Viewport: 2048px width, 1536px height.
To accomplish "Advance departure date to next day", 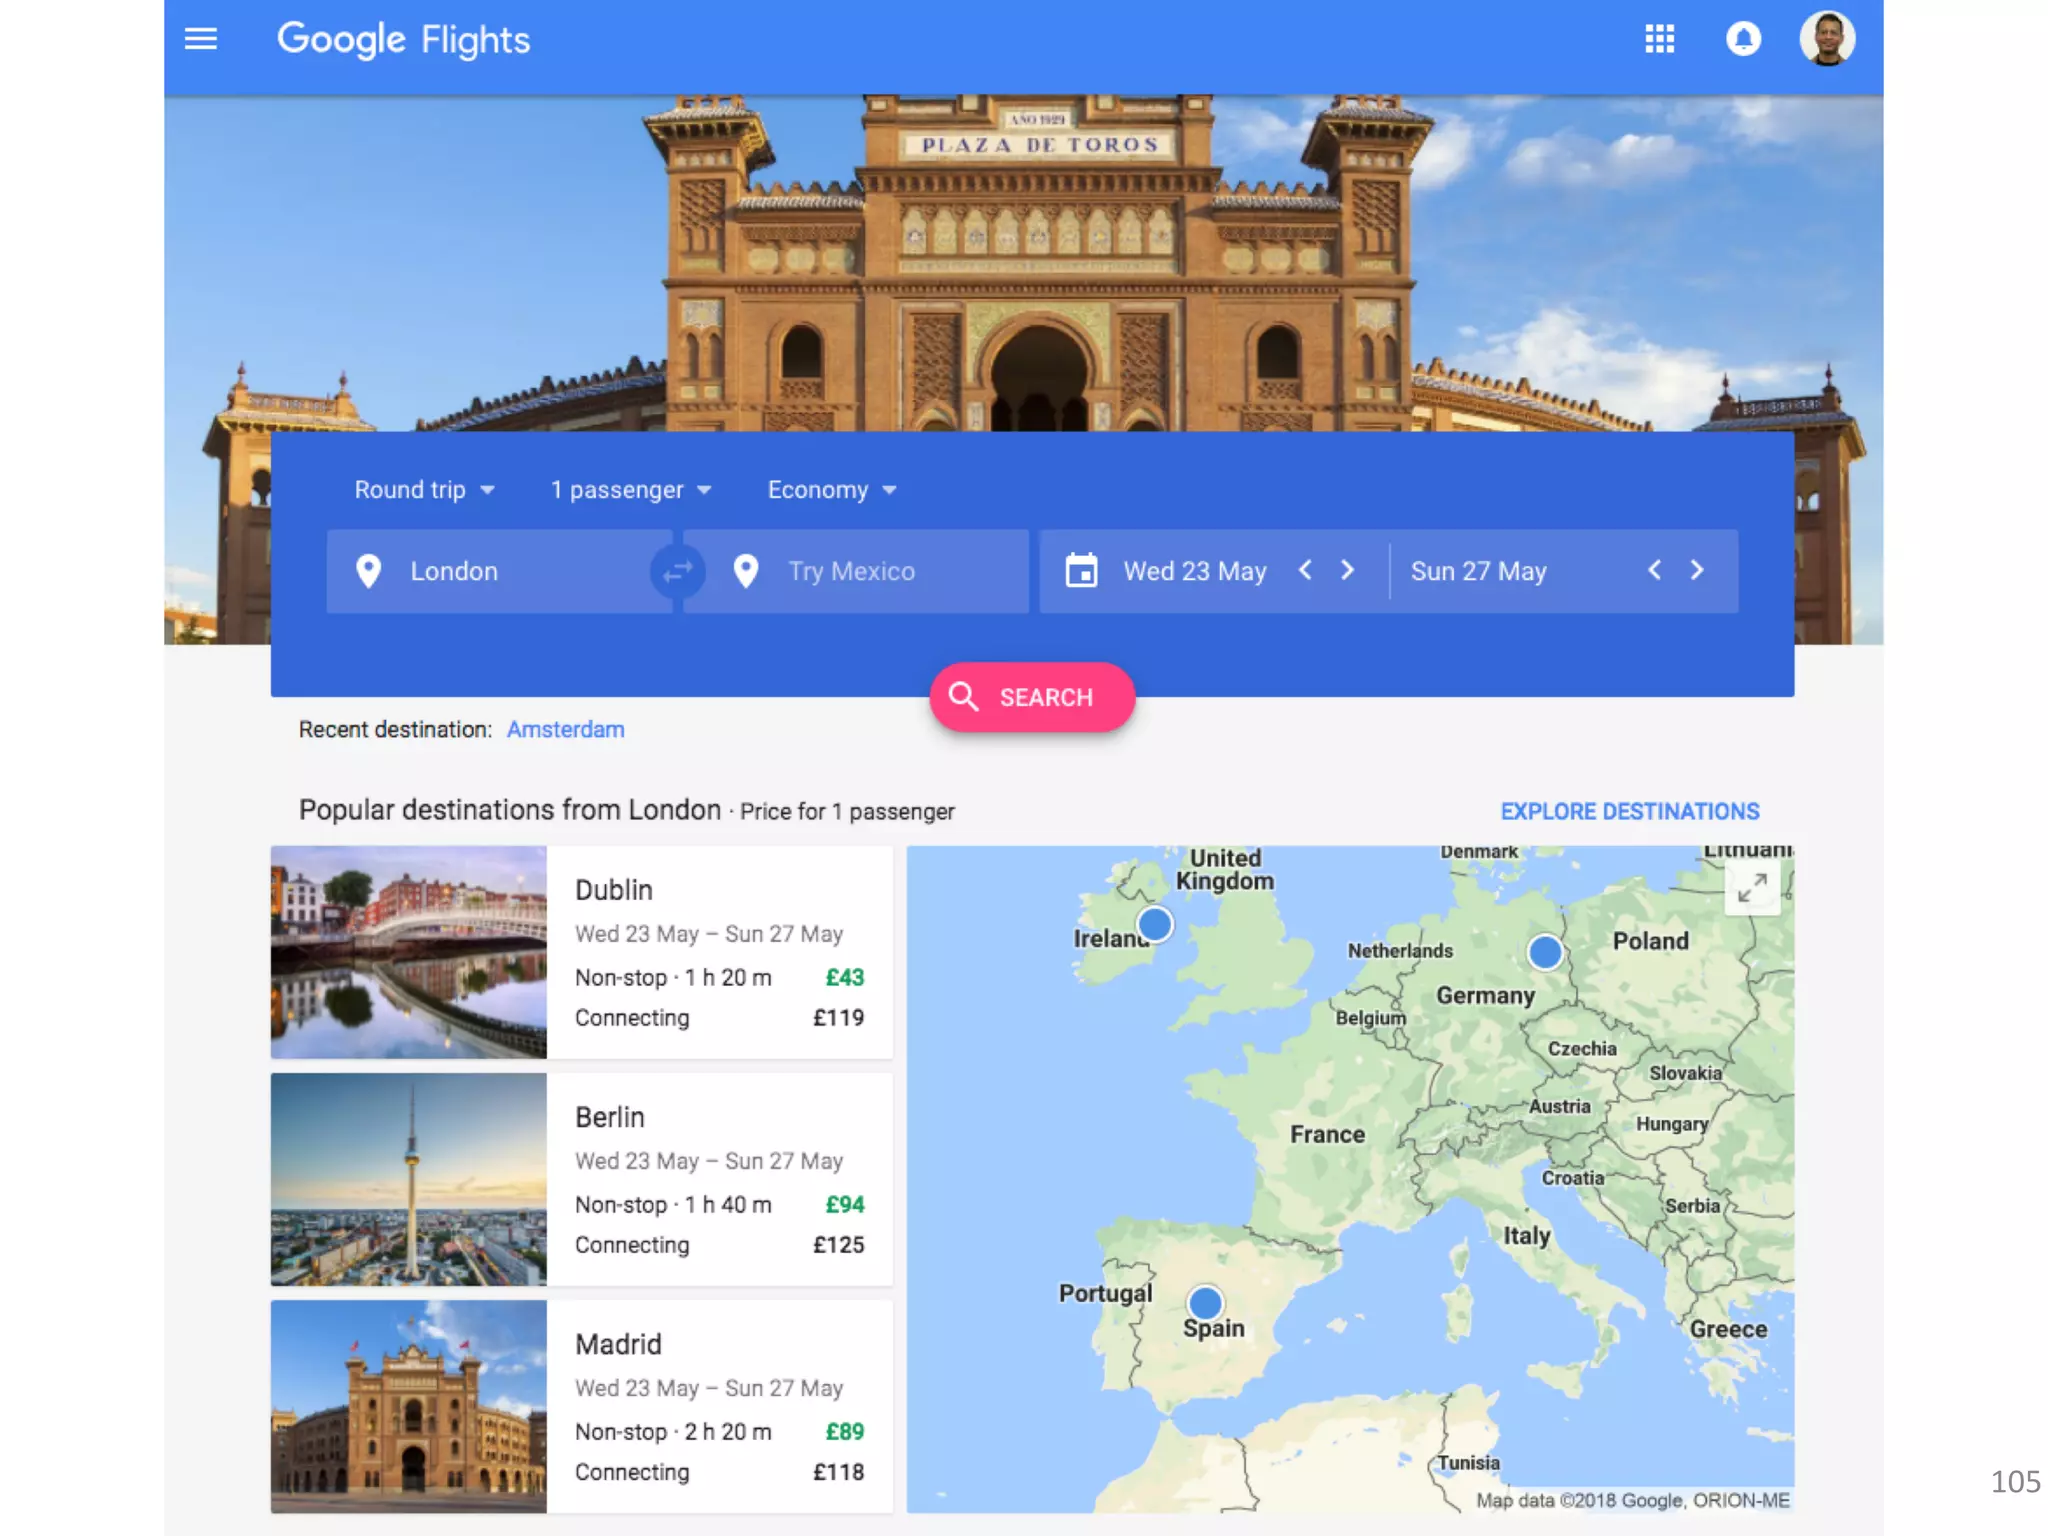I will [x=1347, y=570].
